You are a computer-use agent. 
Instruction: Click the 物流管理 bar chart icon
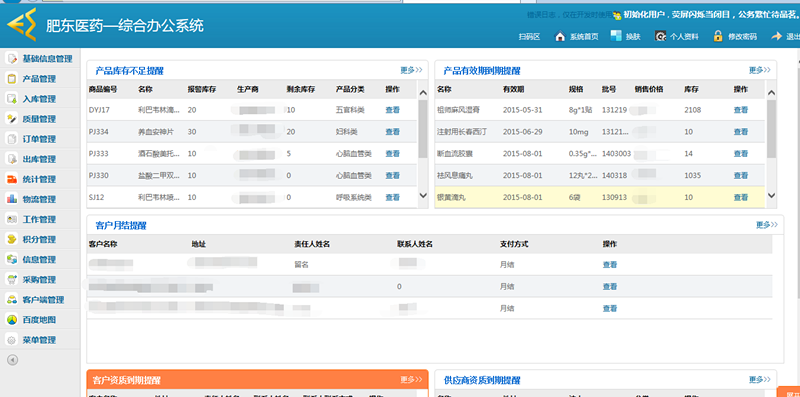coord(11,199)
